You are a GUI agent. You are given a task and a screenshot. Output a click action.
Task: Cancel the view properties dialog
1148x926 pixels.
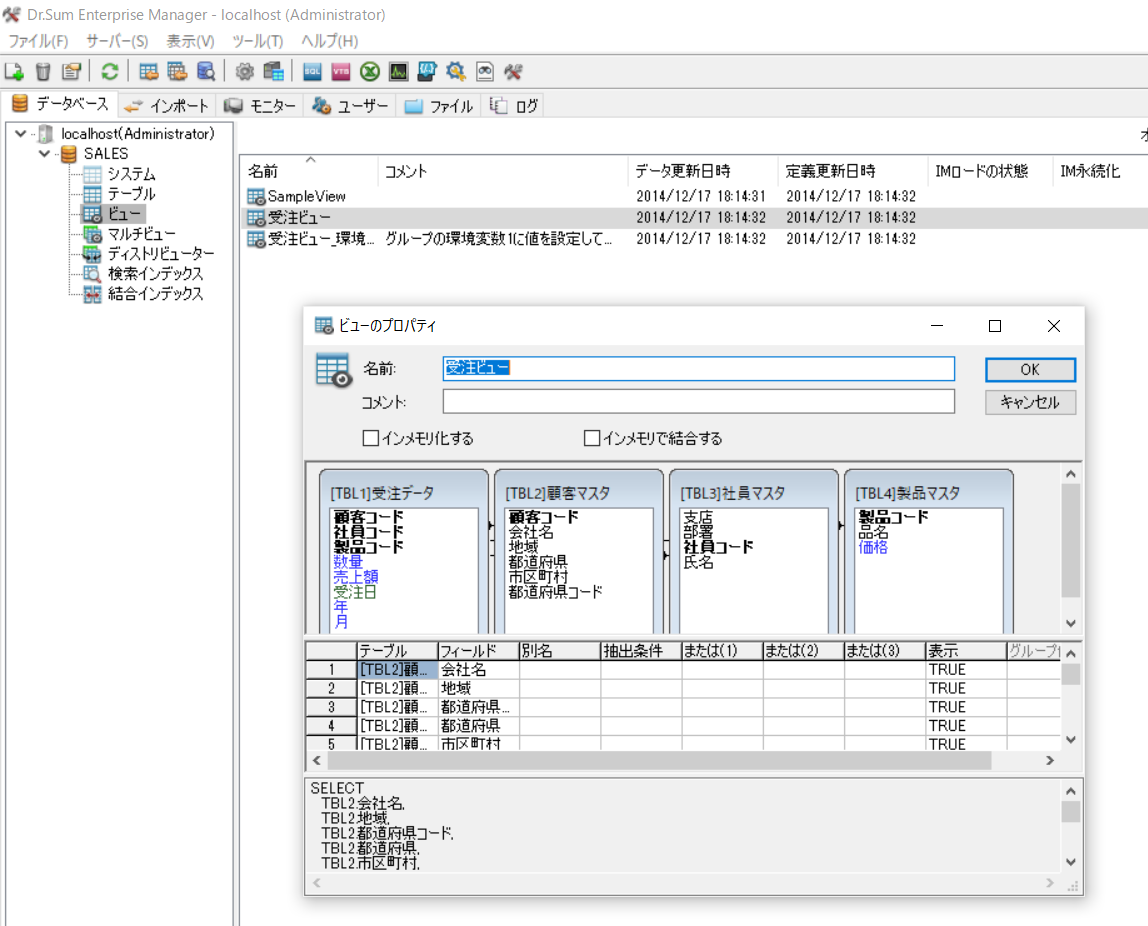coord(1030,402)
